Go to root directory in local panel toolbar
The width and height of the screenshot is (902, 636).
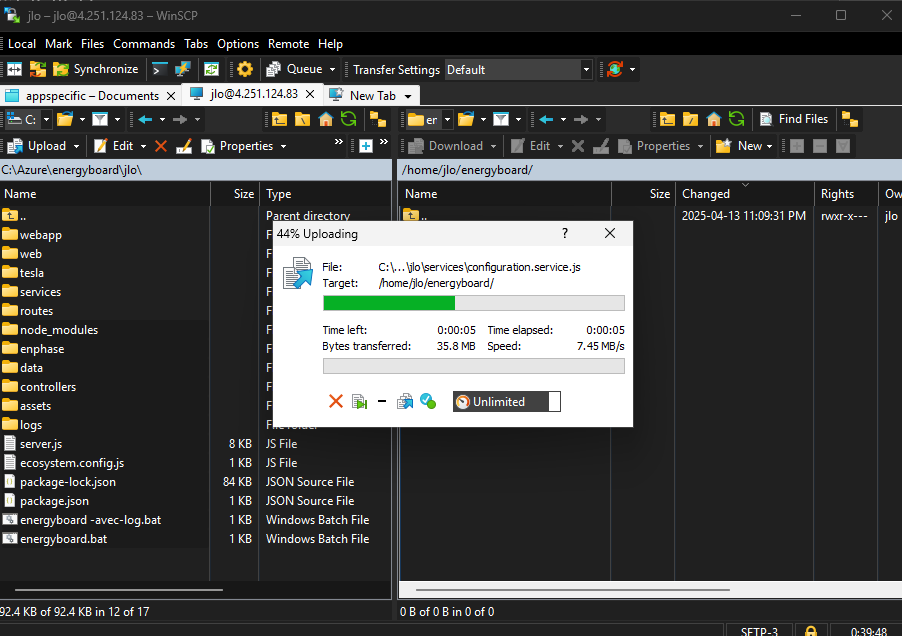pyautogui.click(x=303, y=119)
